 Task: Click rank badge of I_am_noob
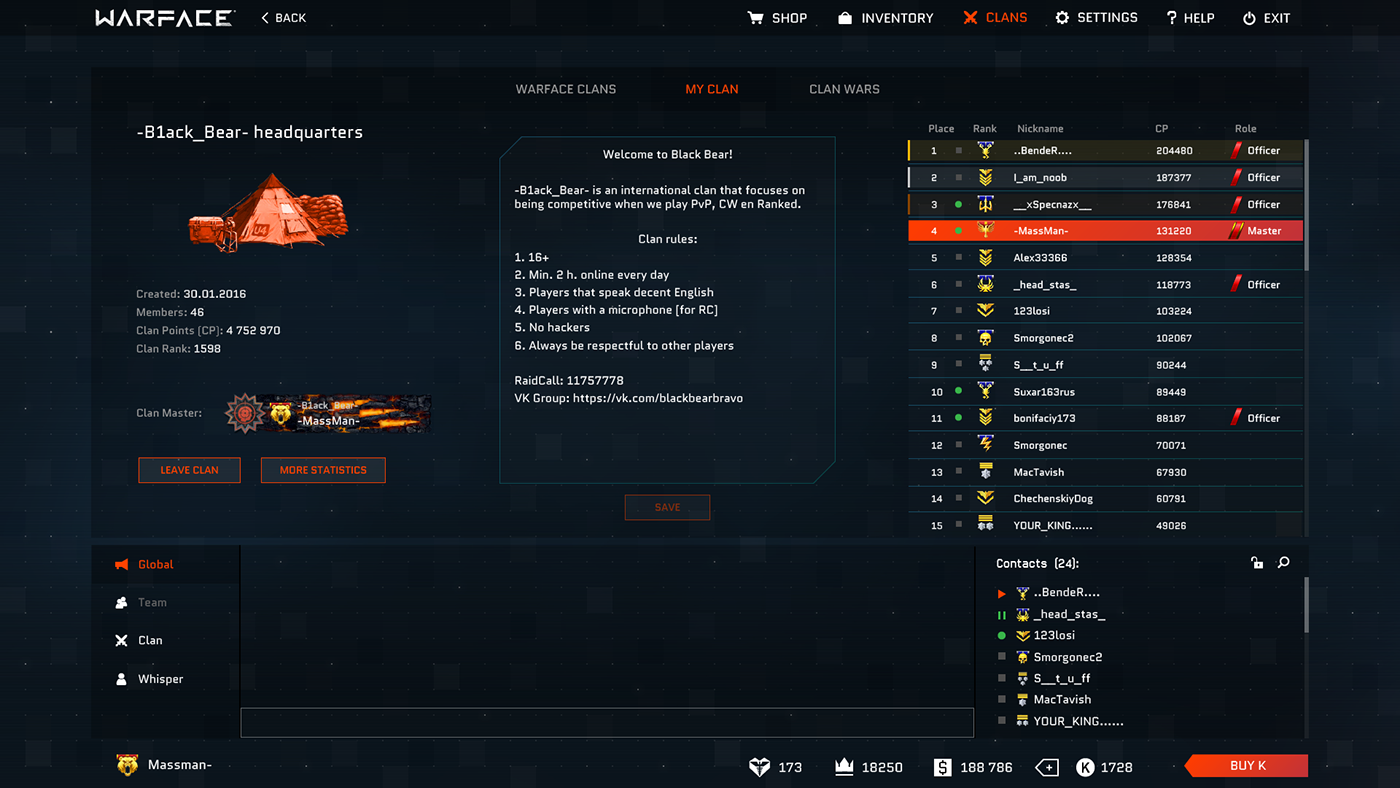coord(985,178)
